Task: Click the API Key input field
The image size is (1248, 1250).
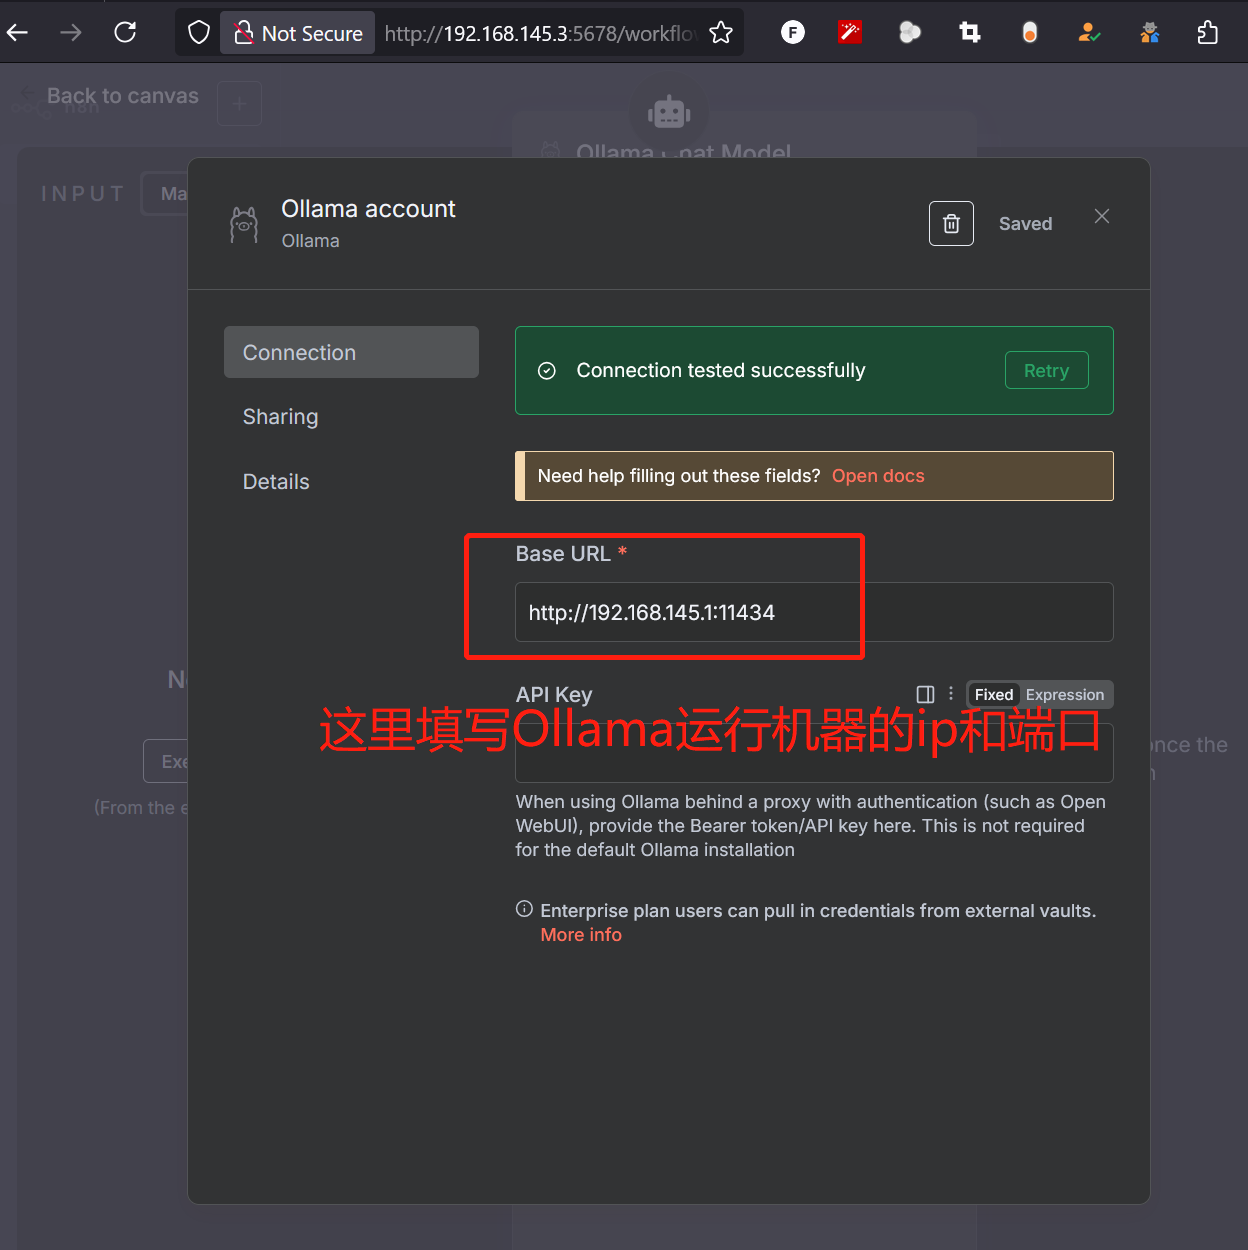Action: pos(814,753)
